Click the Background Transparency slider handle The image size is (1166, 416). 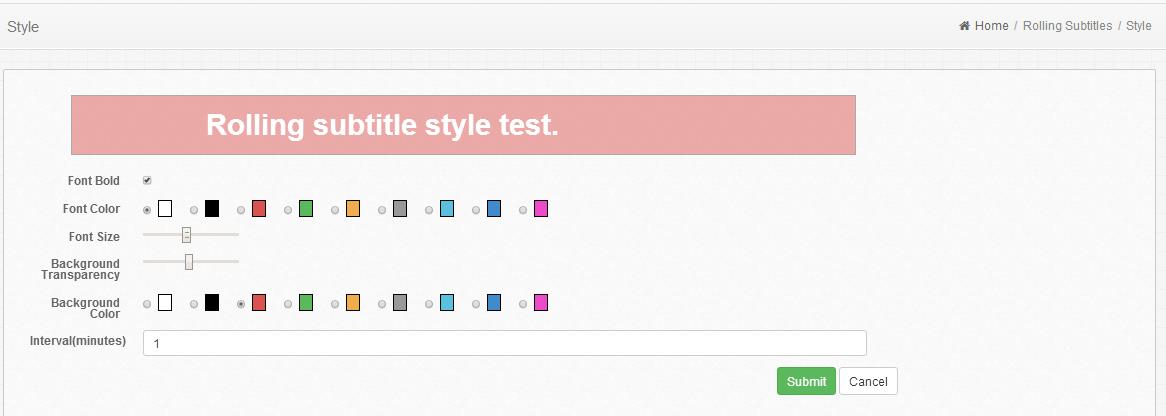pyautogui.click(x=189, y=262)
